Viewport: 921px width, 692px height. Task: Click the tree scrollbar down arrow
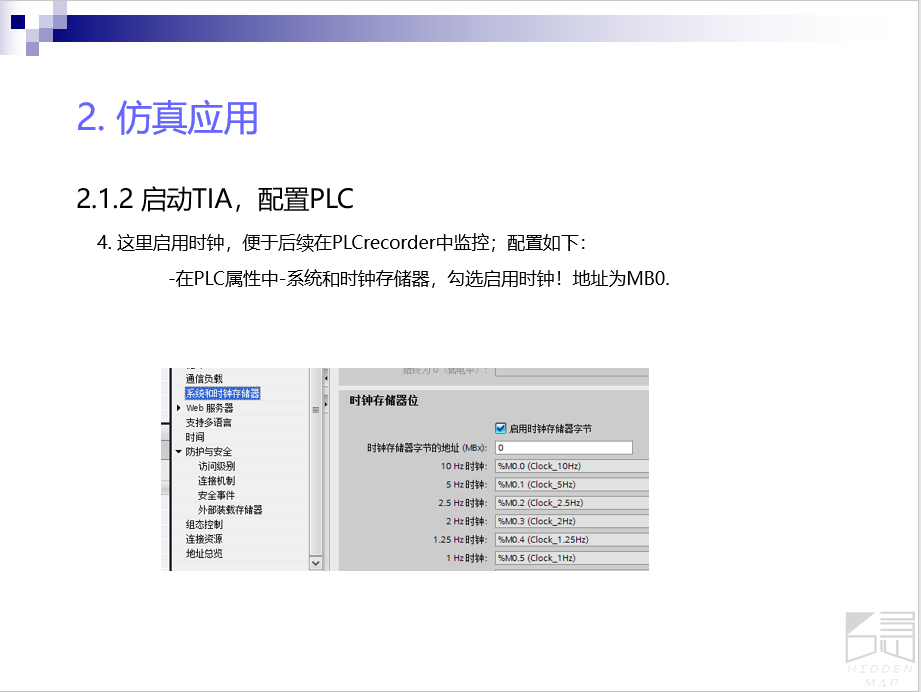click(316, 563)
